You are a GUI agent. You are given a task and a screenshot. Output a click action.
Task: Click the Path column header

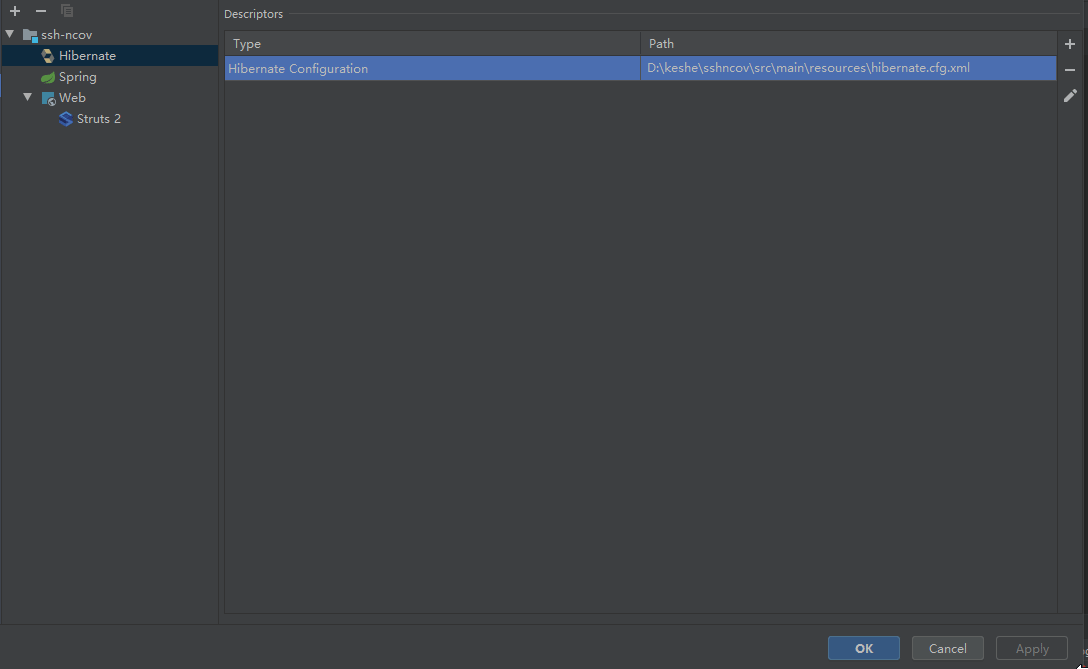[x=849, y=44]
